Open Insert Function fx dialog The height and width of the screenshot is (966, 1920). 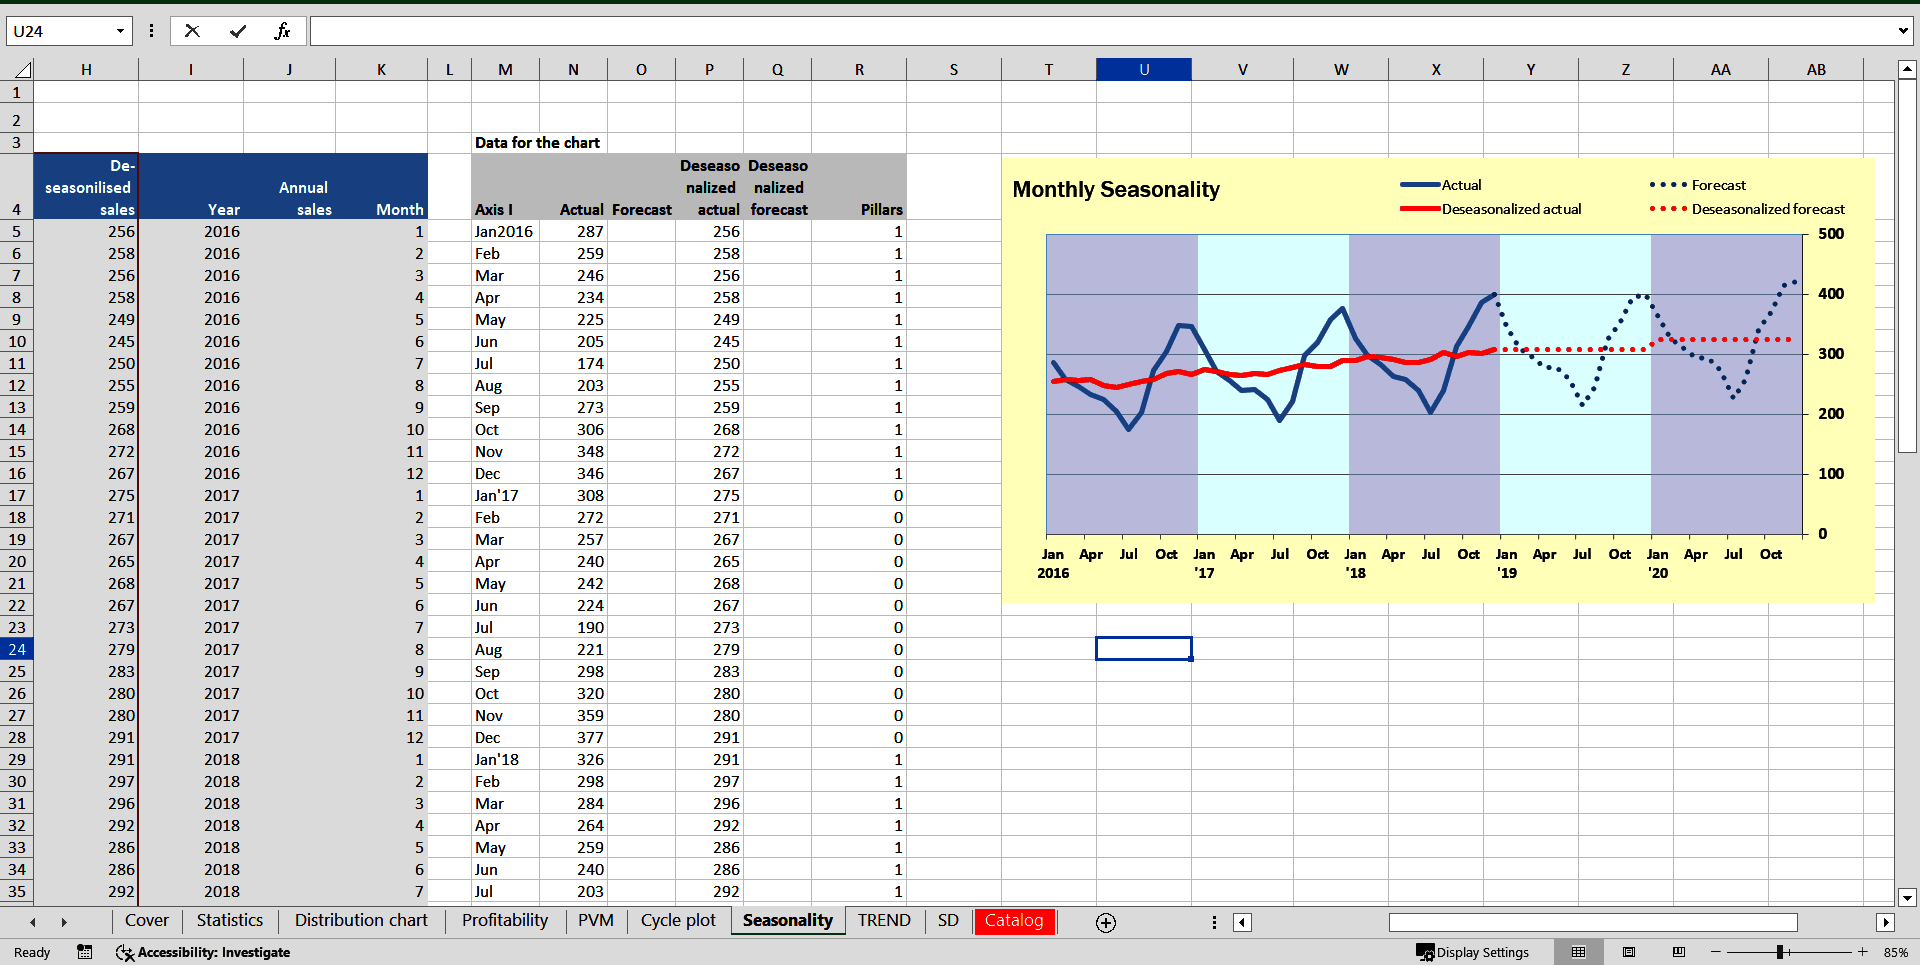click(283, 31)
